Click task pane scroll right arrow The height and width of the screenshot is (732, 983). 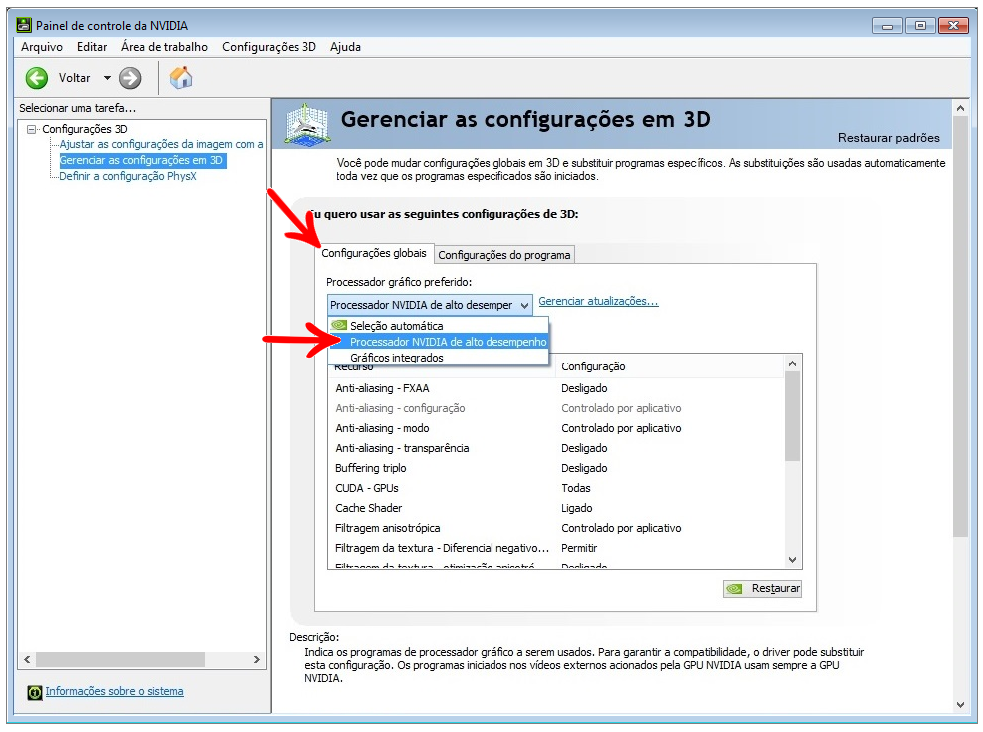(256, 660)
